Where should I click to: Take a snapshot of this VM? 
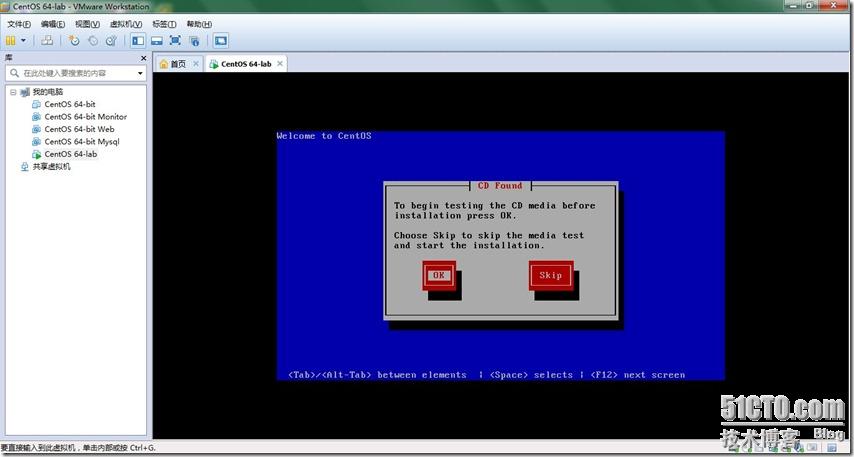pos(74,40)
